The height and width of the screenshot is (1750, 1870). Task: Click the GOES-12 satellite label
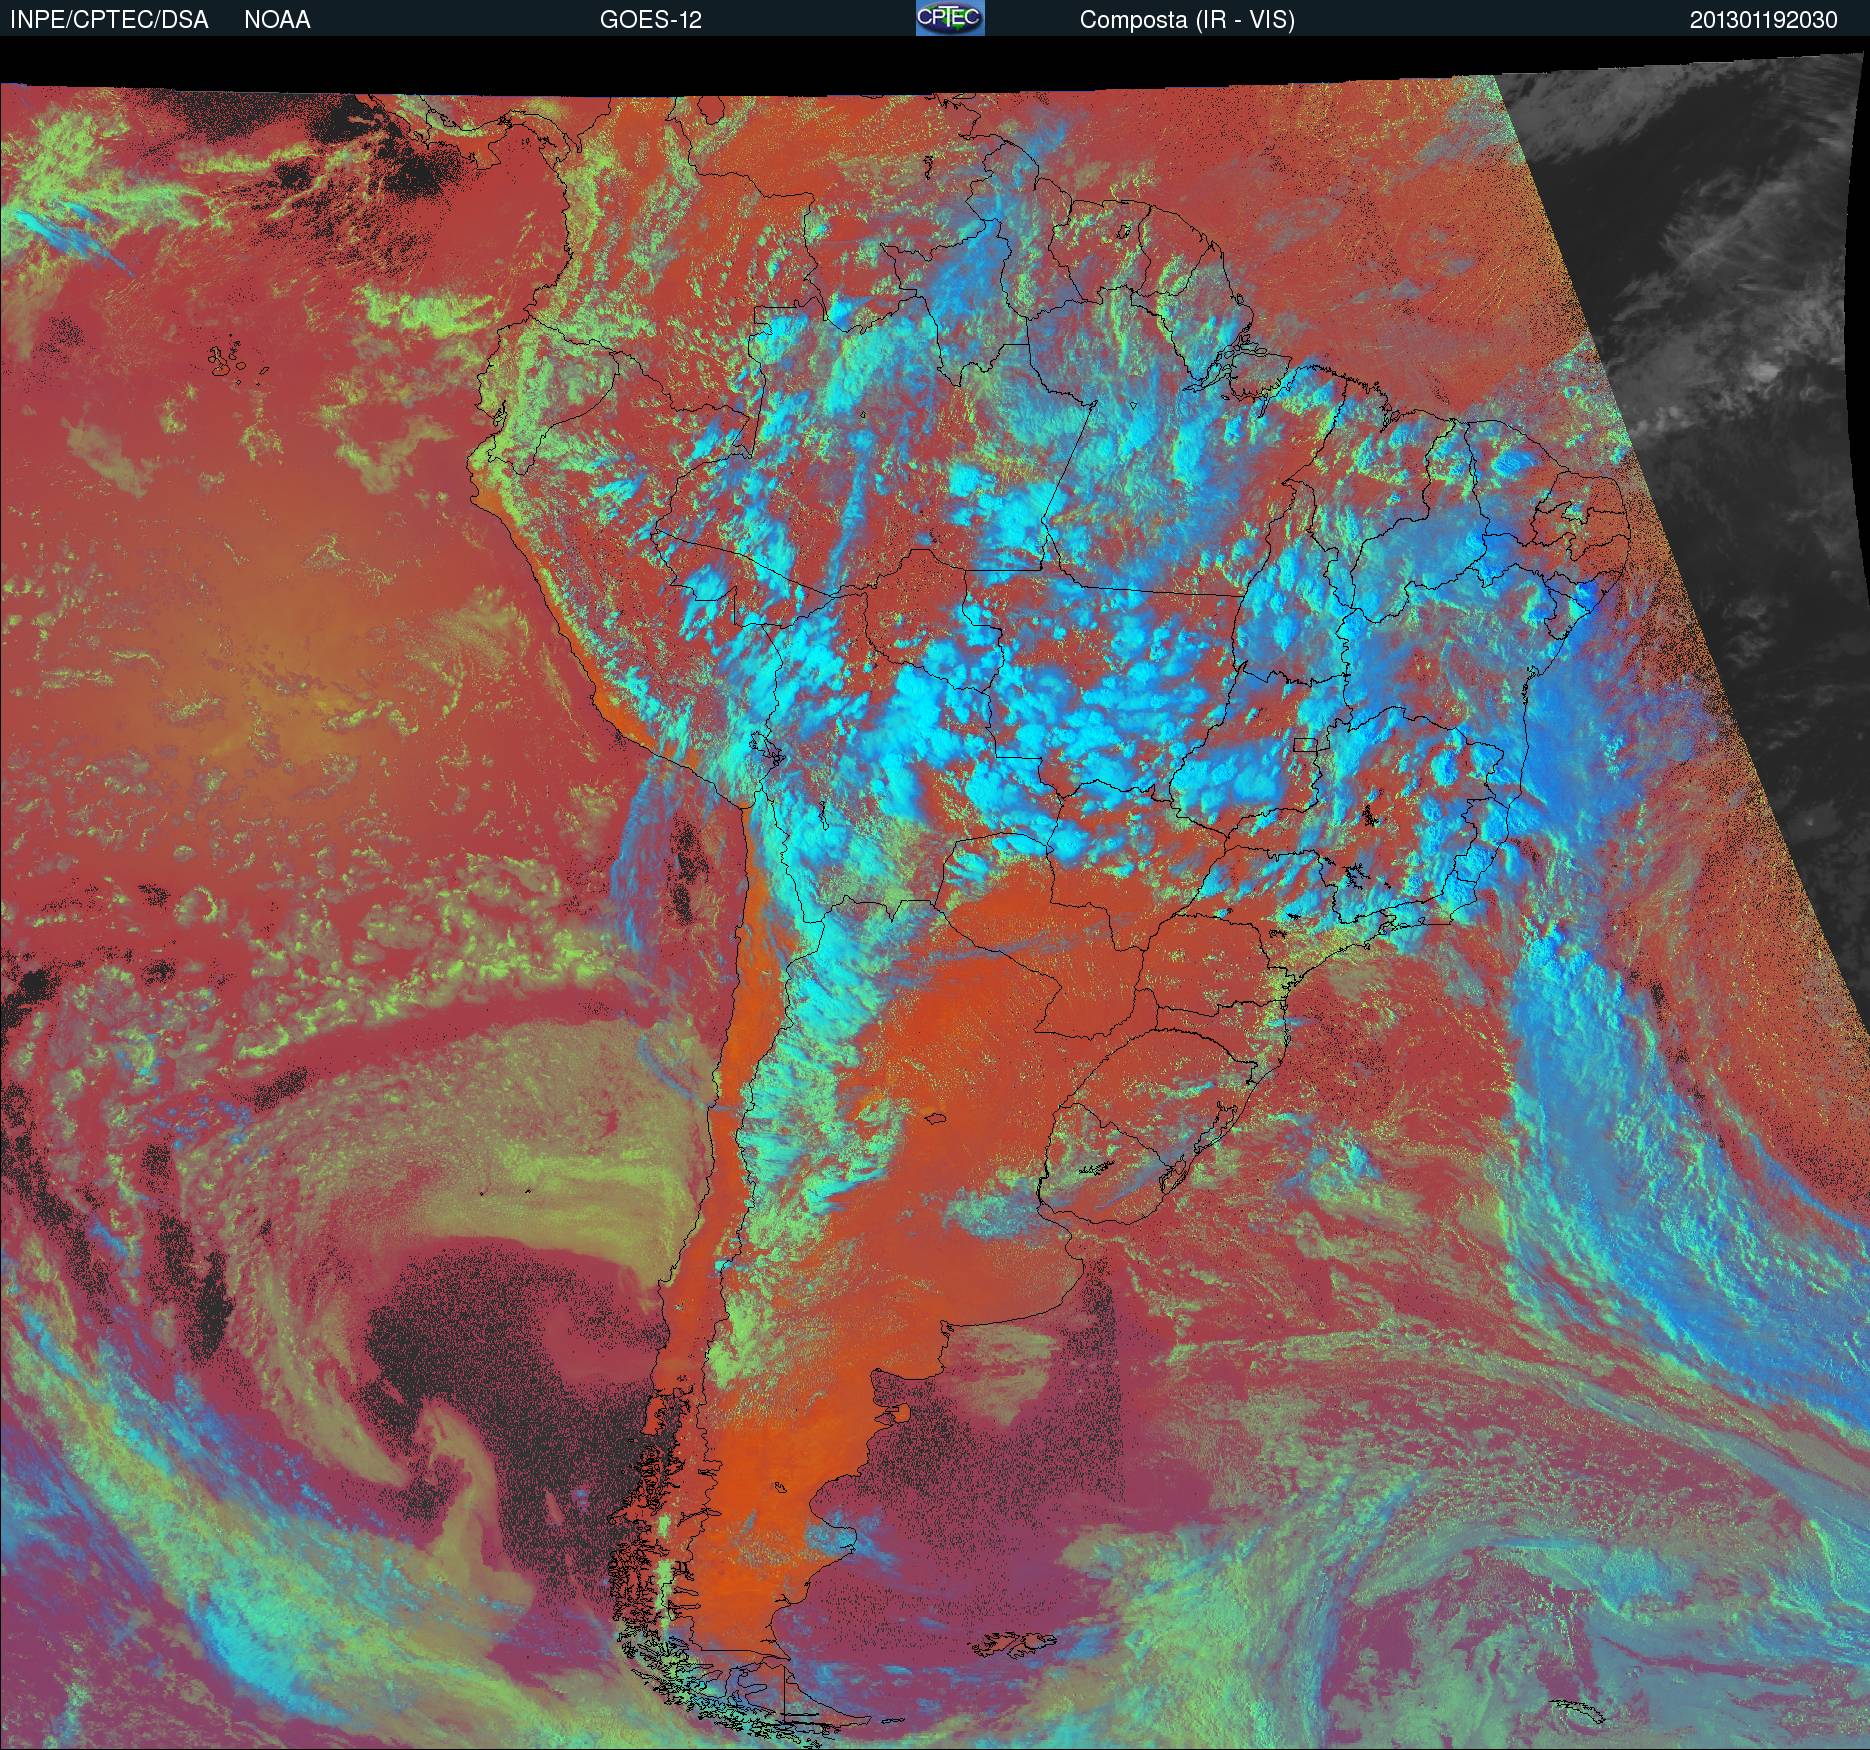(x=650, y=20)
